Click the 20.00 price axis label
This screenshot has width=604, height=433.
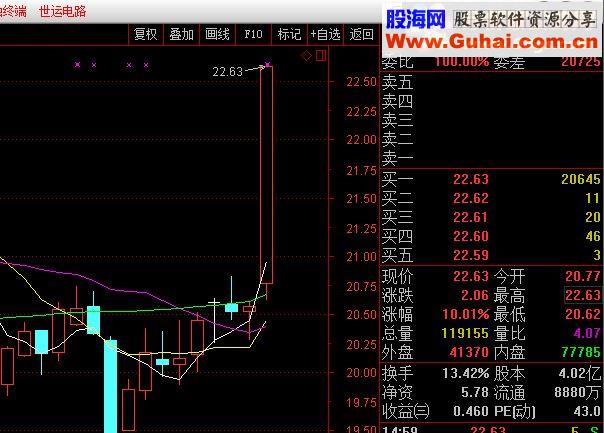click(361, 373)
